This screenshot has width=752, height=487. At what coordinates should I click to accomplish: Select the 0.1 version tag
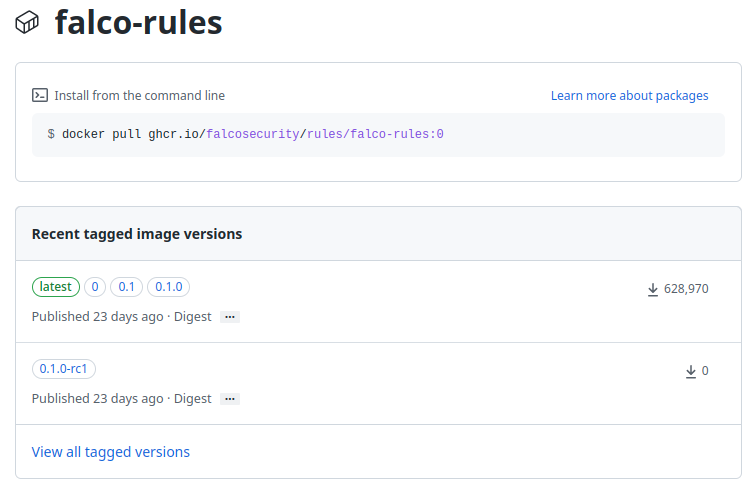127,287
